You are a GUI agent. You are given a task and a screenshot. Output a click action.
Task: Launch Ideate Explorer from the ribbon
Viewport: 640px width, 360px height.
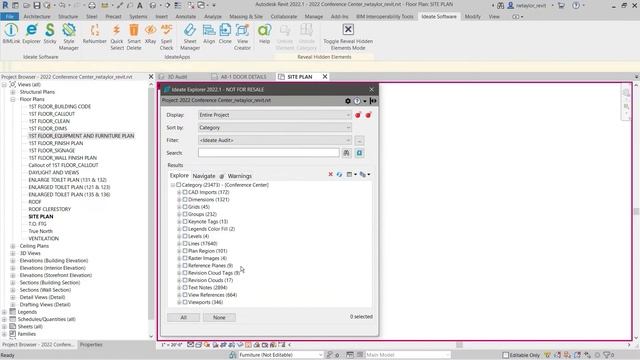(31, 33)
